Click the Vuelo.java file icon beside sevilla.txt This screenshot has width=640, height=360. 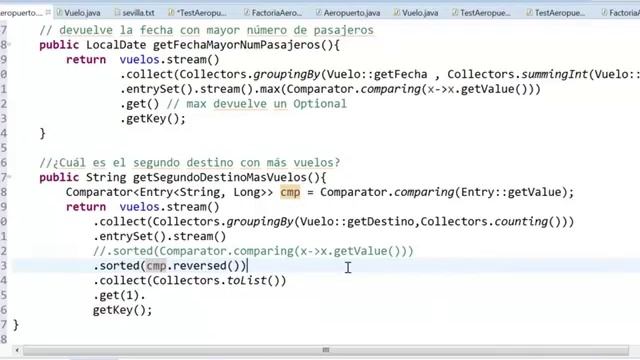(x=60, y=13)
